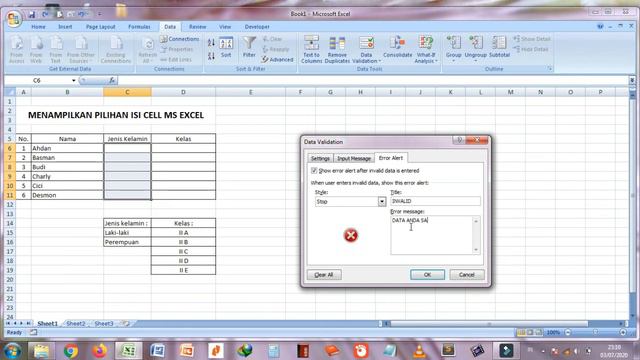This screenshot has height=360, width=640.
Task: Click OK in Data Validation dialog
Action: pyautogui.click(x=427, y=275)
